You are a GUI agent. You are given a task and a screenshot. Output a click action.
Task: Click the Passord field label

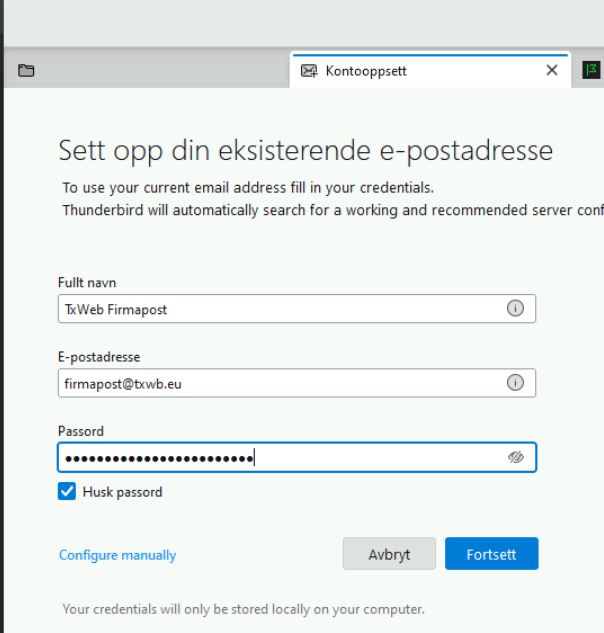81,431
